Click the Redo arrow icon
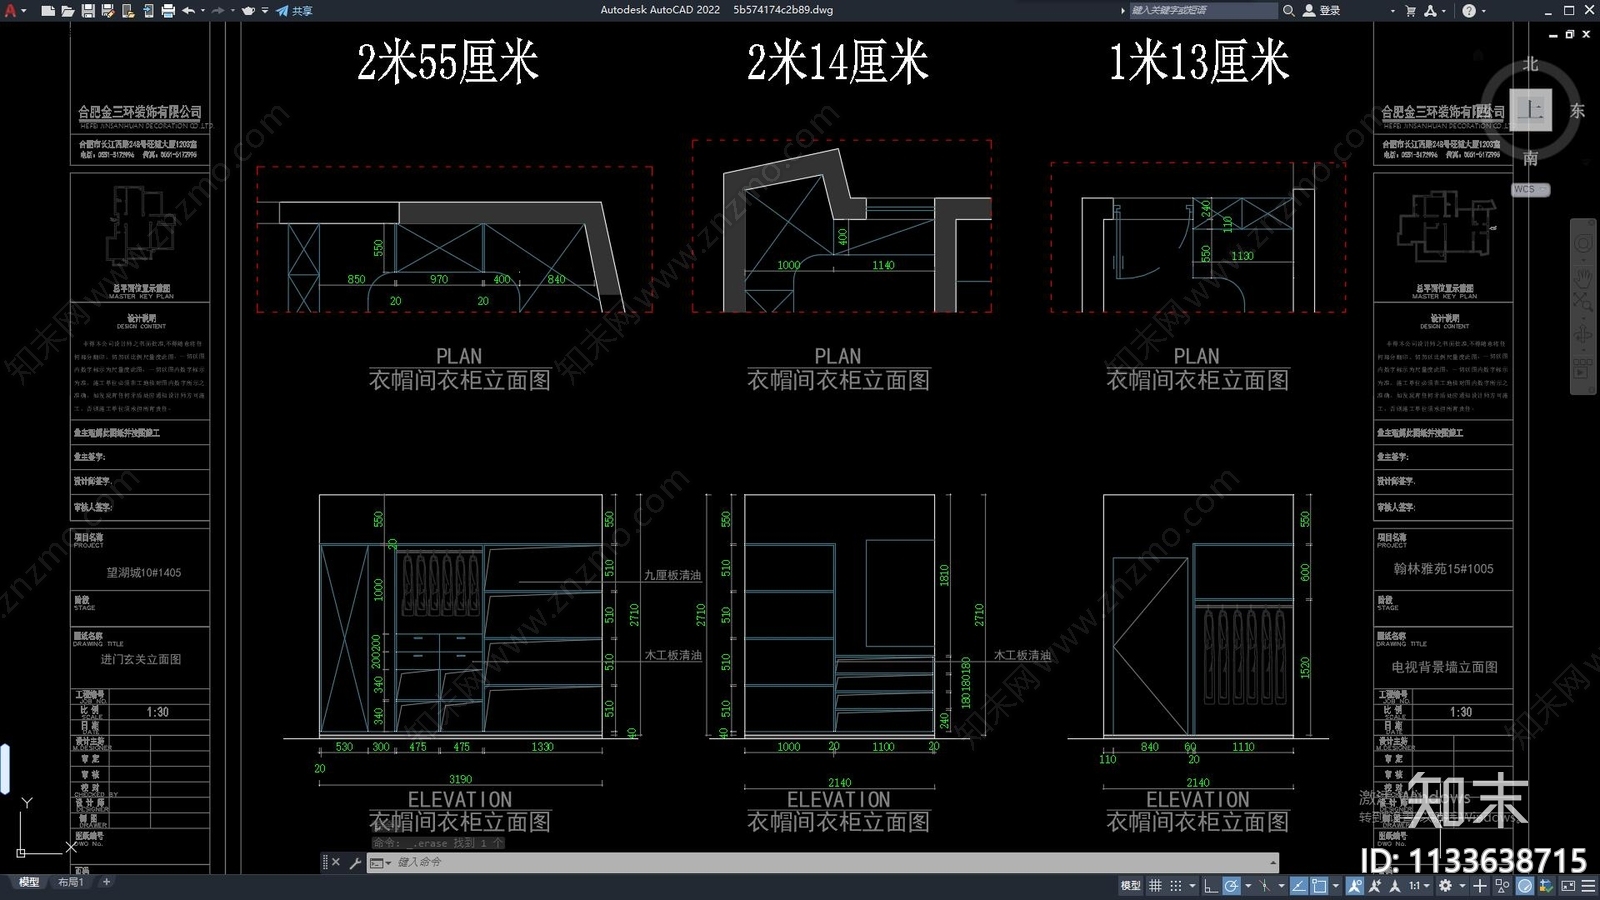Screen dimensions: 1600x900 tap(218, 10)
